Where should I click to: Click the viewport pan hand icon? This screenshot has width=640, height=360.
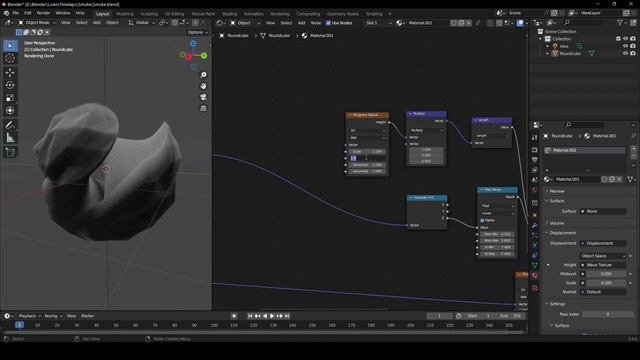tap(203, 86)
